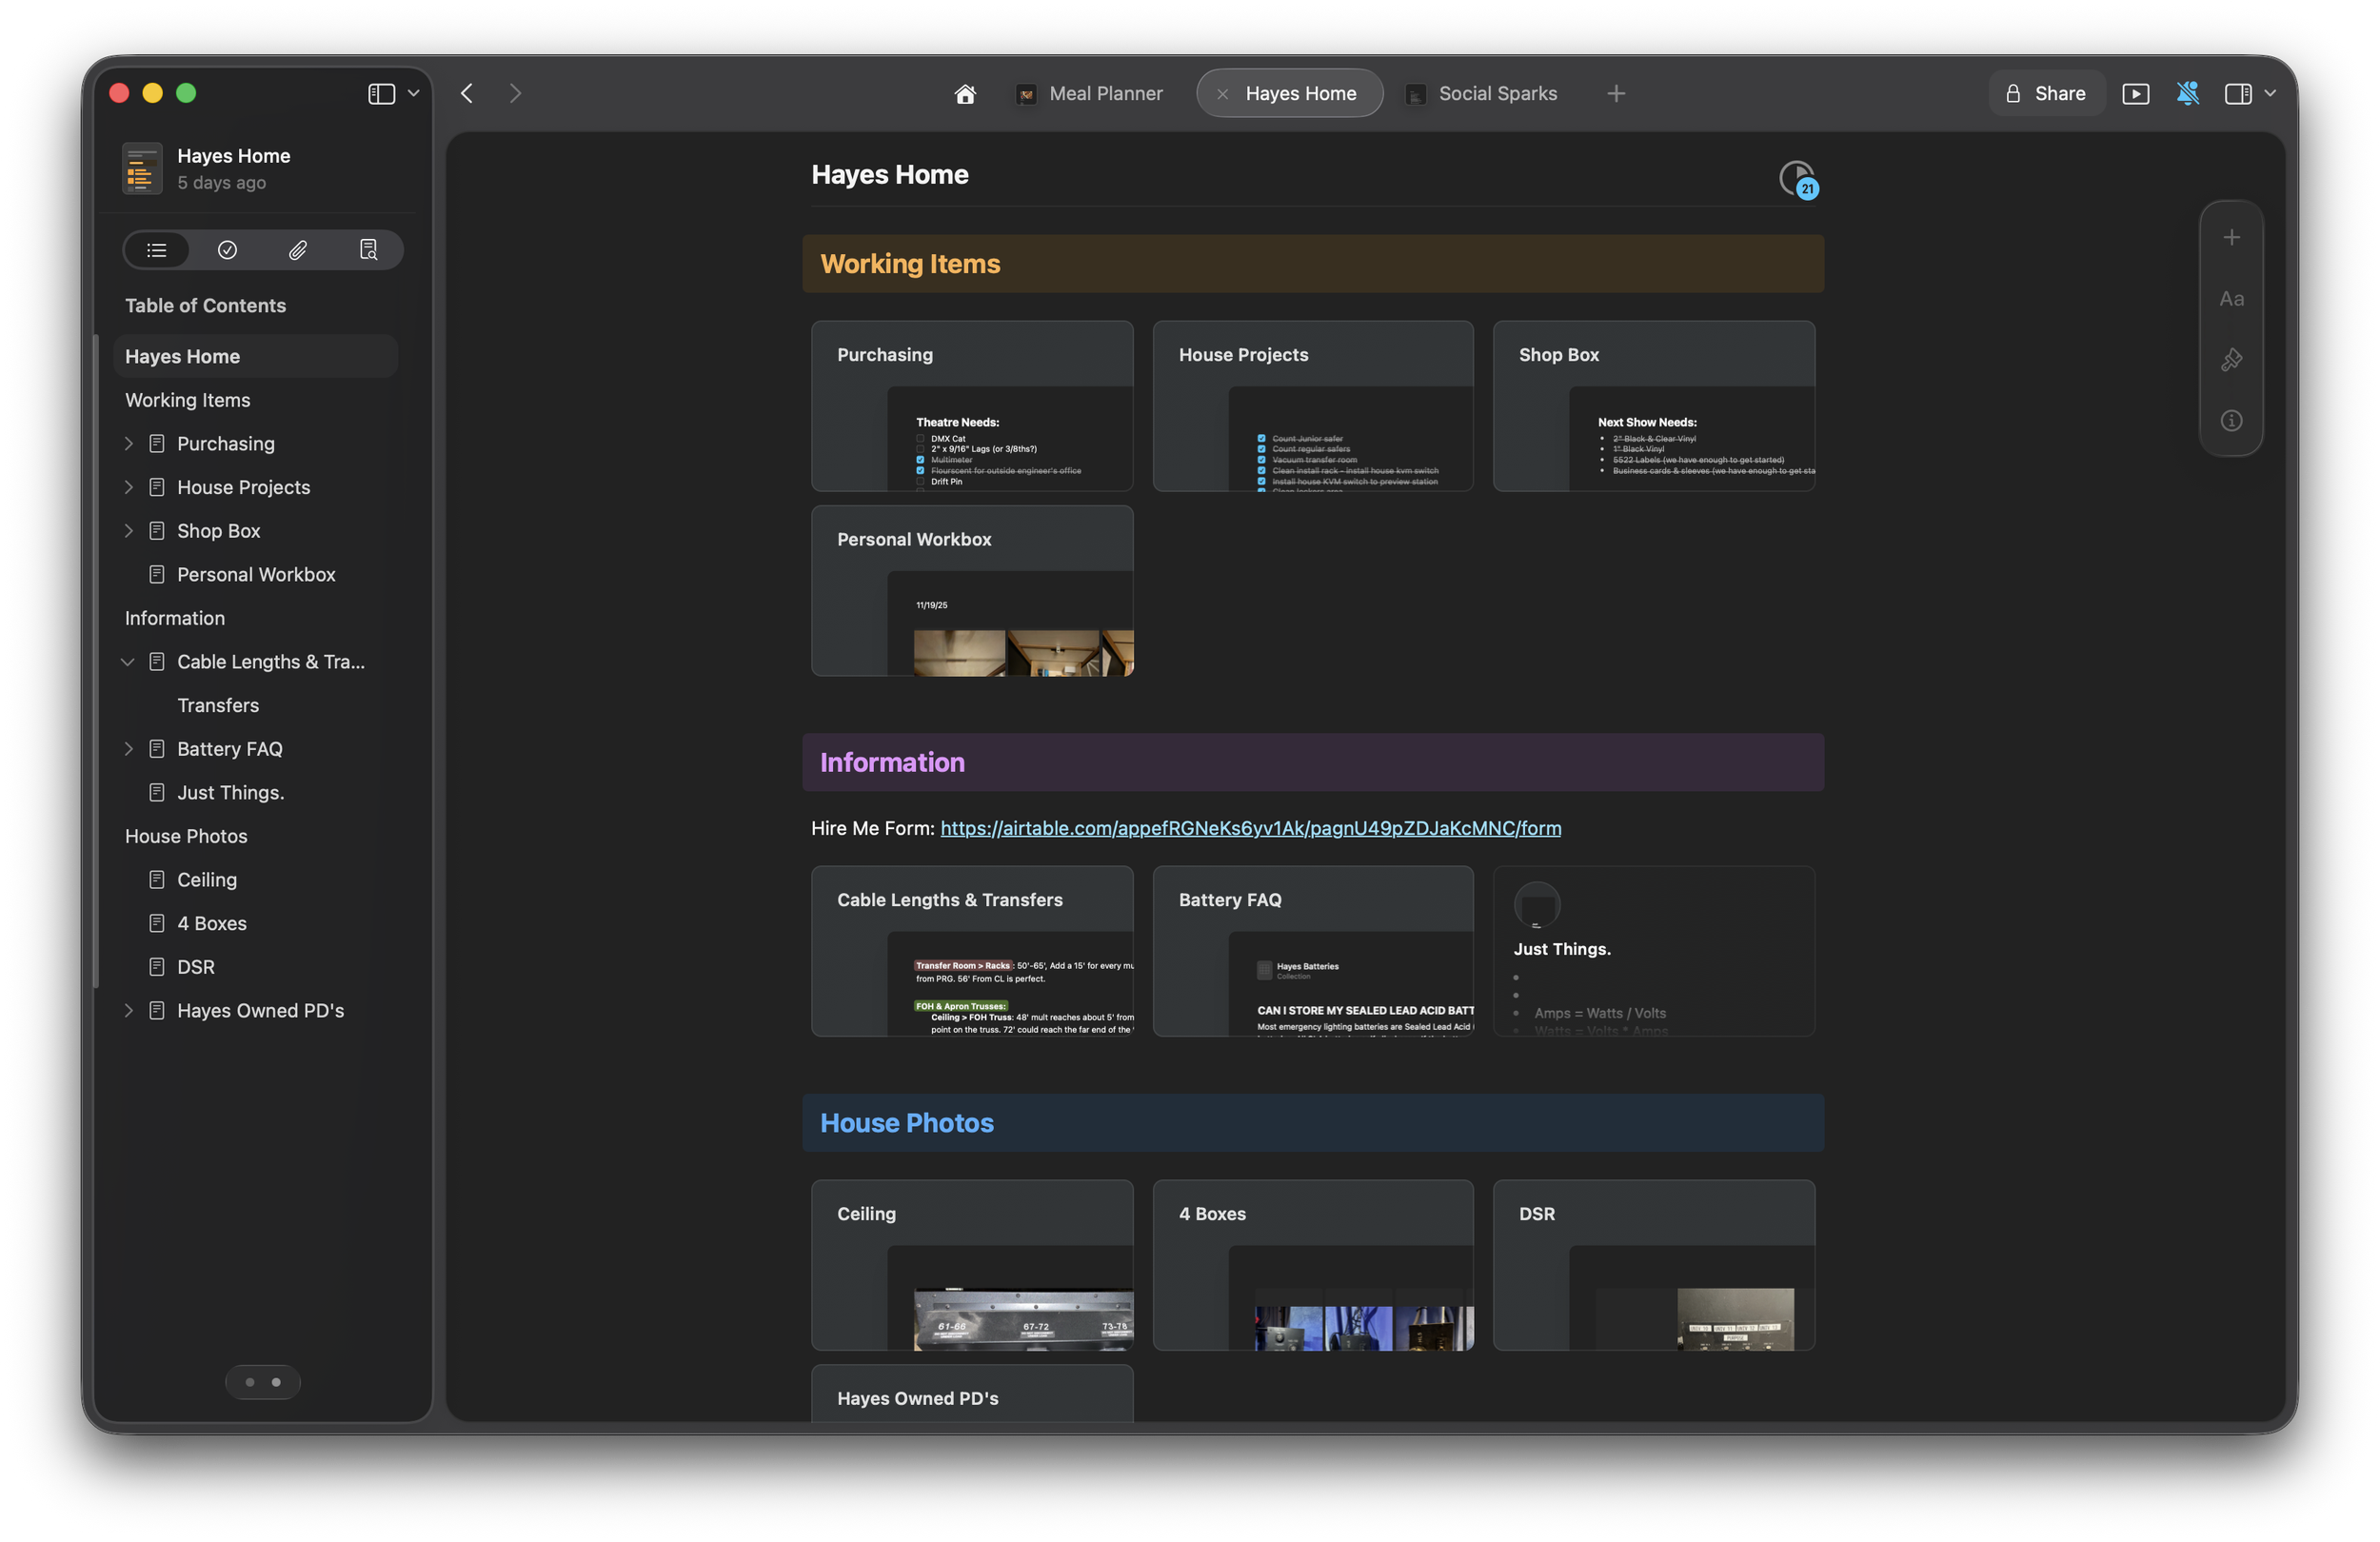This screenshot has height=1542, width=2380.
Task: Open Just Things. in sidebar
Action: pyautogui.click(x=230, y=792)
